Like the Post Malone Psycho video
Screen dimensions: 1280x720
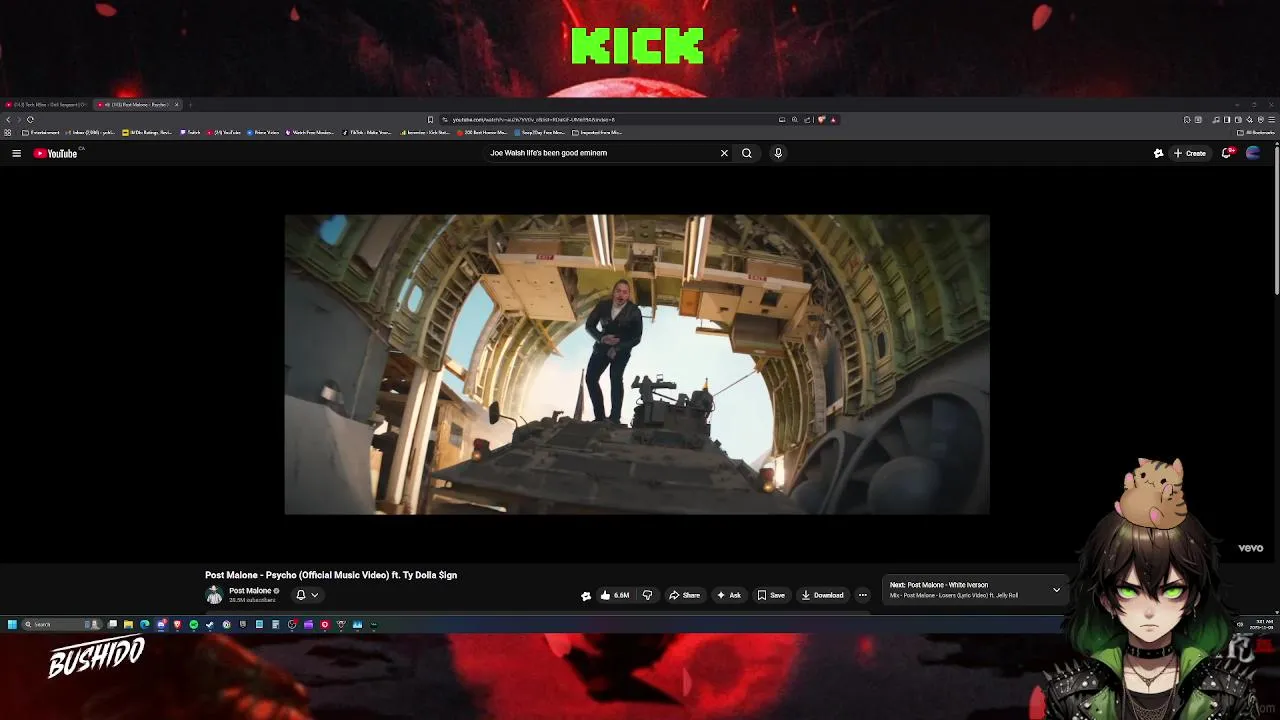coord(614,595)
